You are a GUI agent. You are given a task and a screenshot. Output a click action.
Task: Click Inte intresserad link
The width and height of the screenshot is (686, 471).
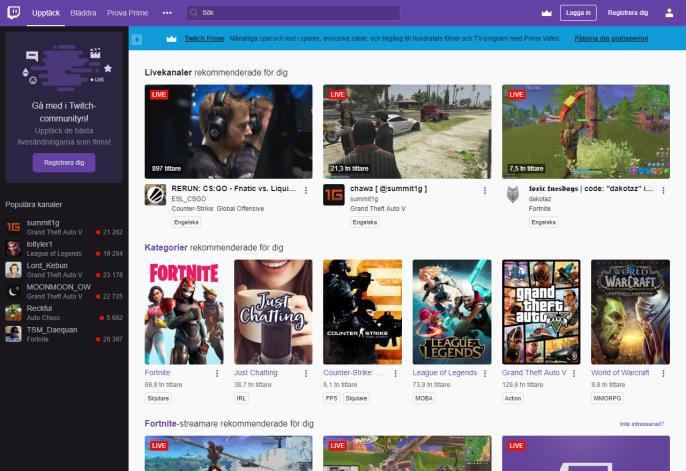pyautogui.click(x=642, y=424)
